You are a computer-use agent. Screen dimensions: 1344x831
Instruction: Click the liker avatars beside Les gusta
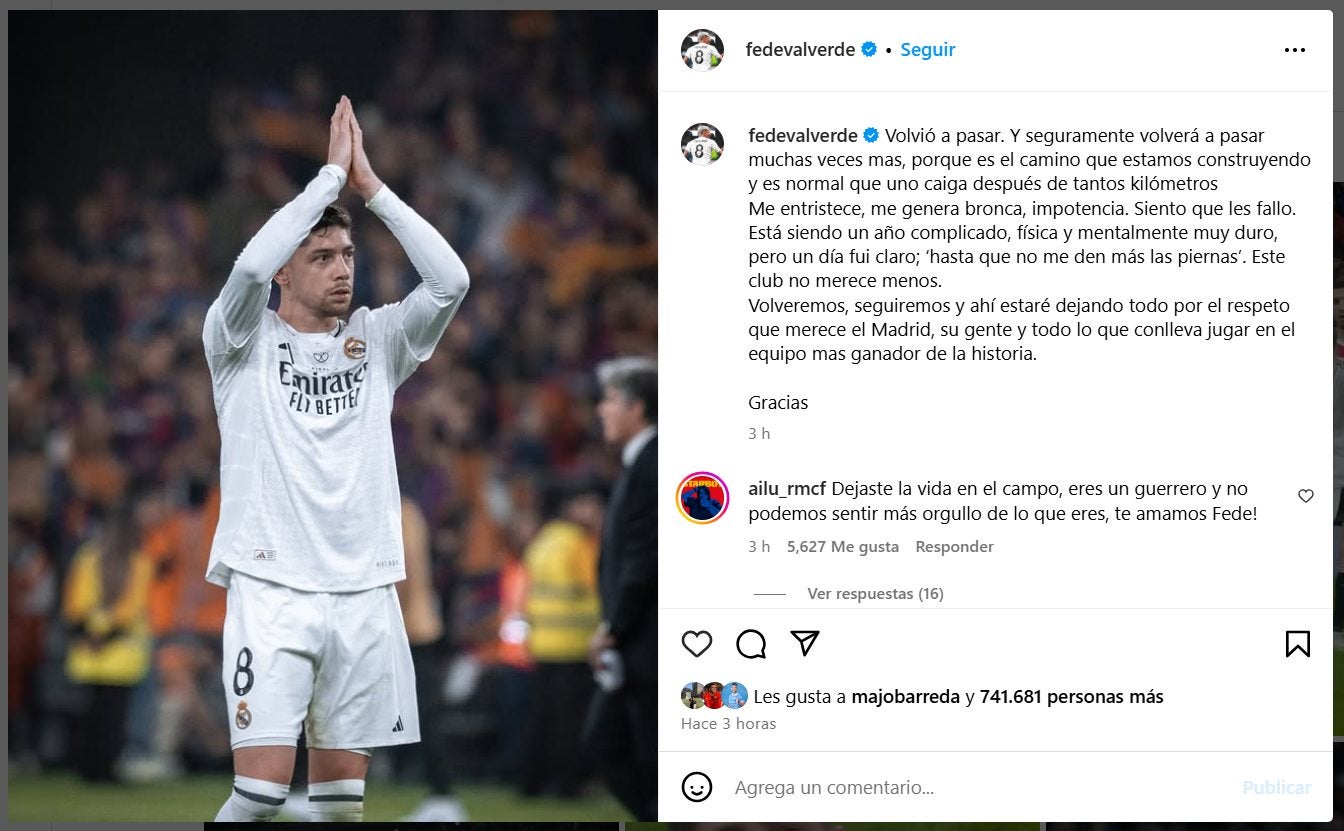coord(714,696)
